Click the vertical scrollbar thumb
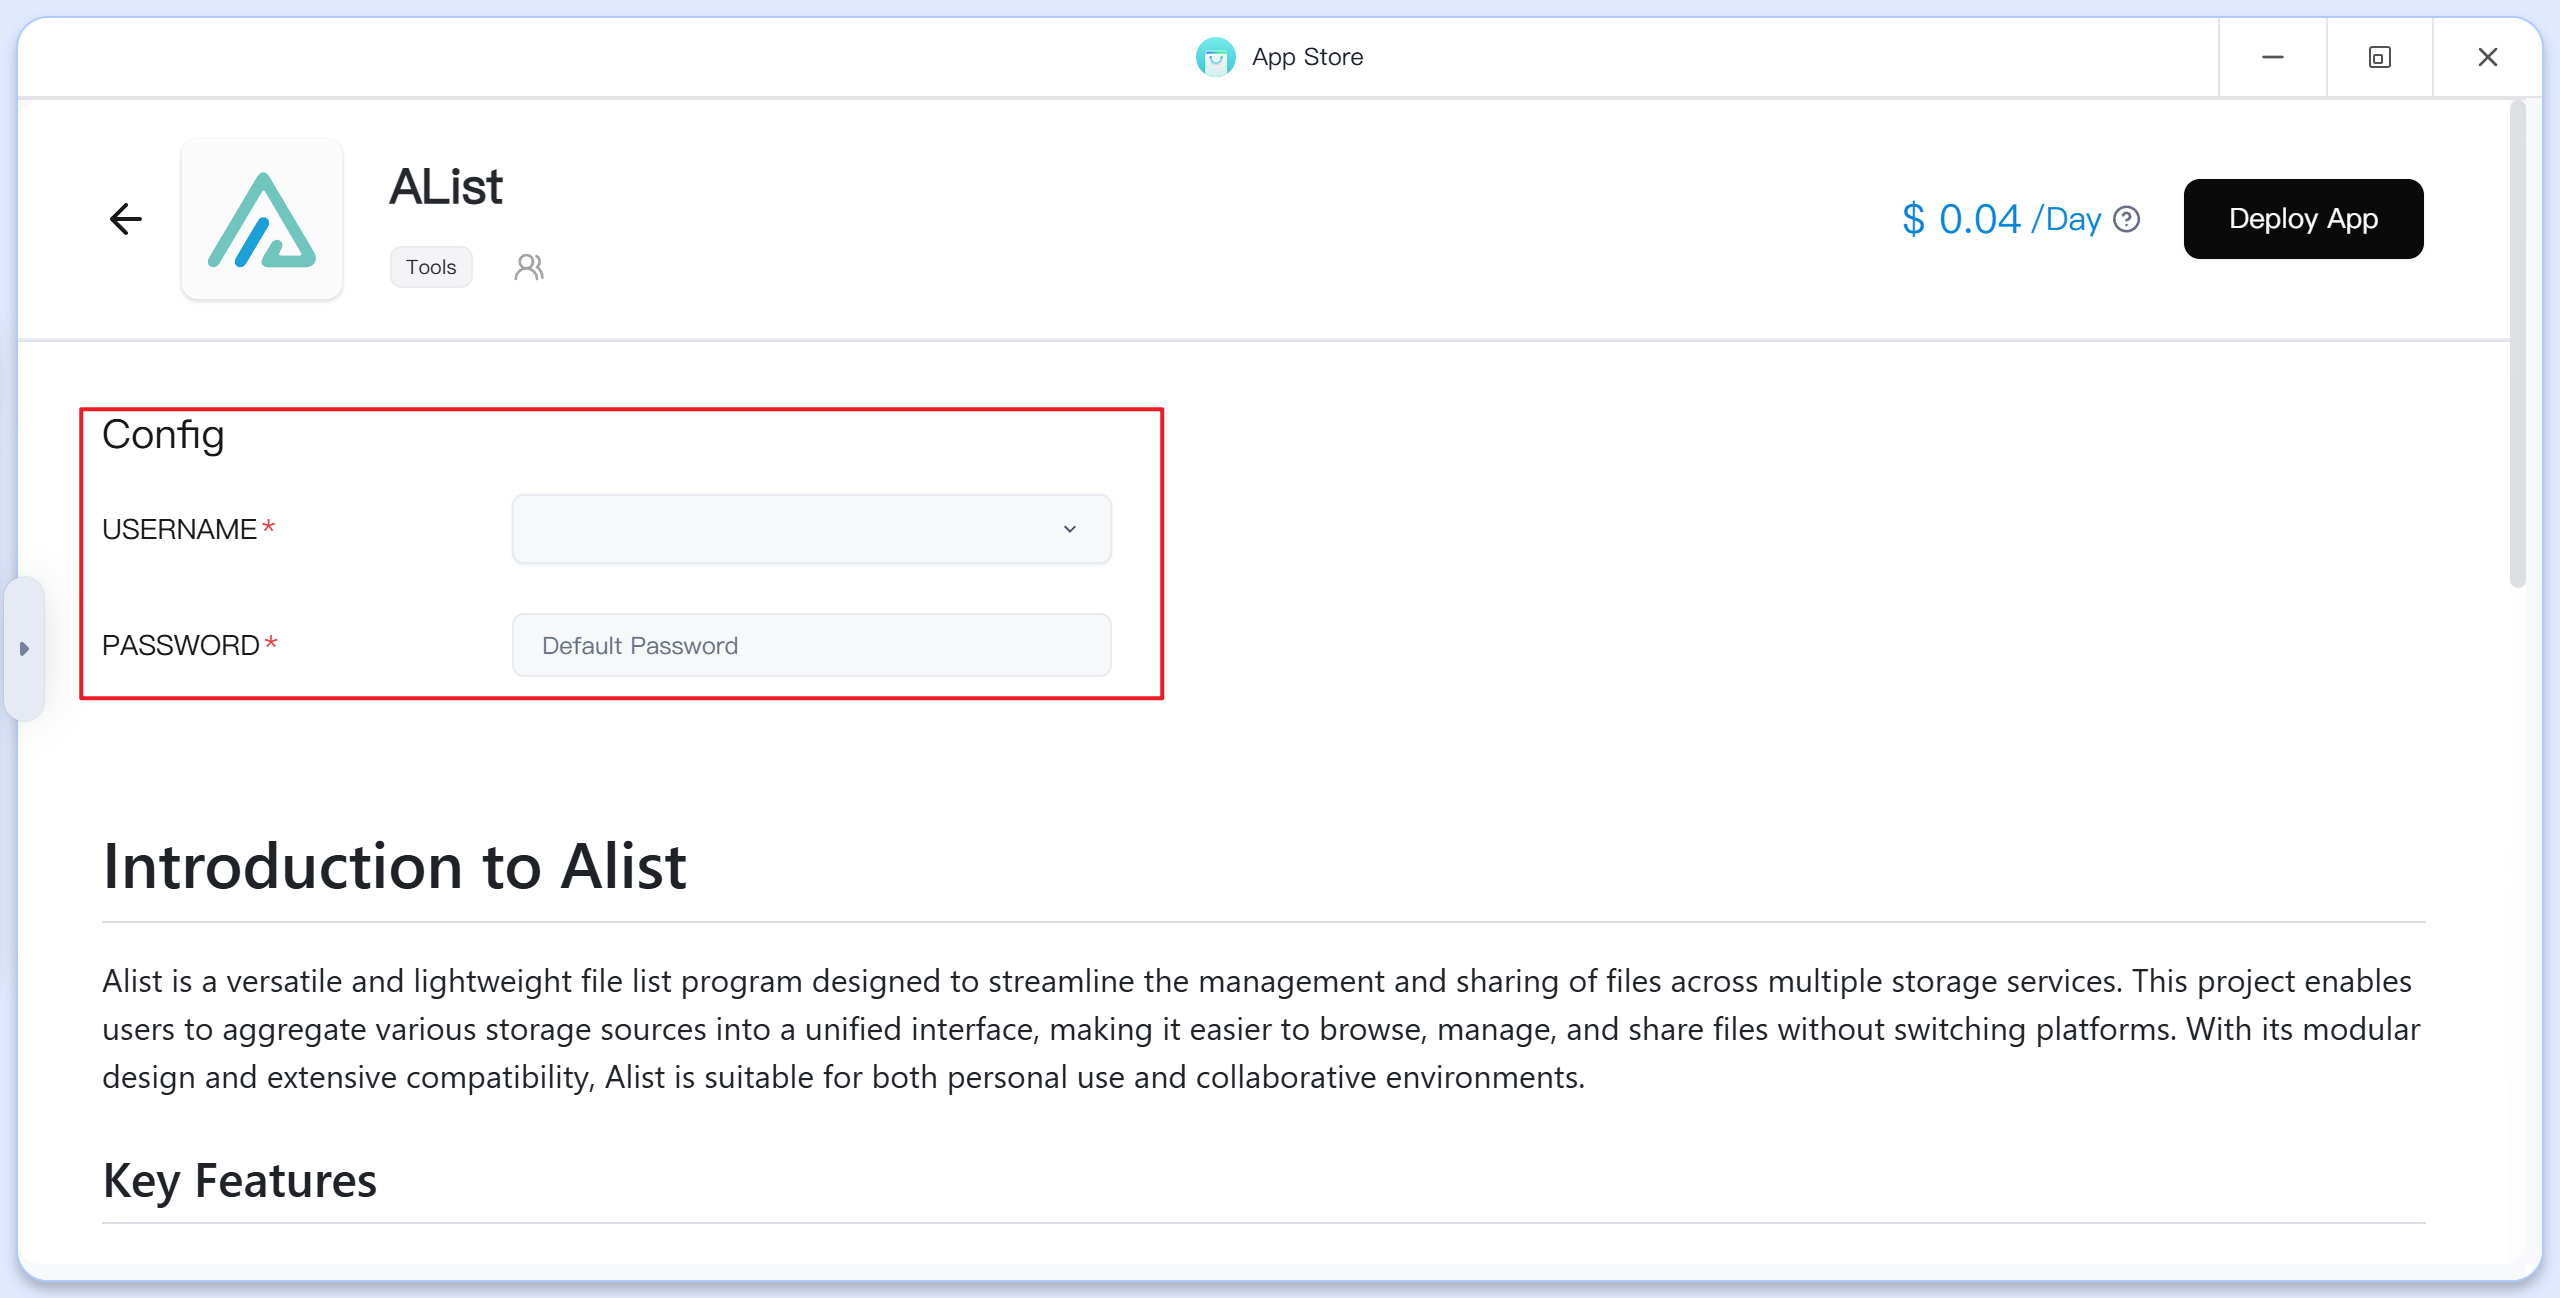Image resolution: width=2560 pixels, height=1298 pixels. click(2518, 343)
